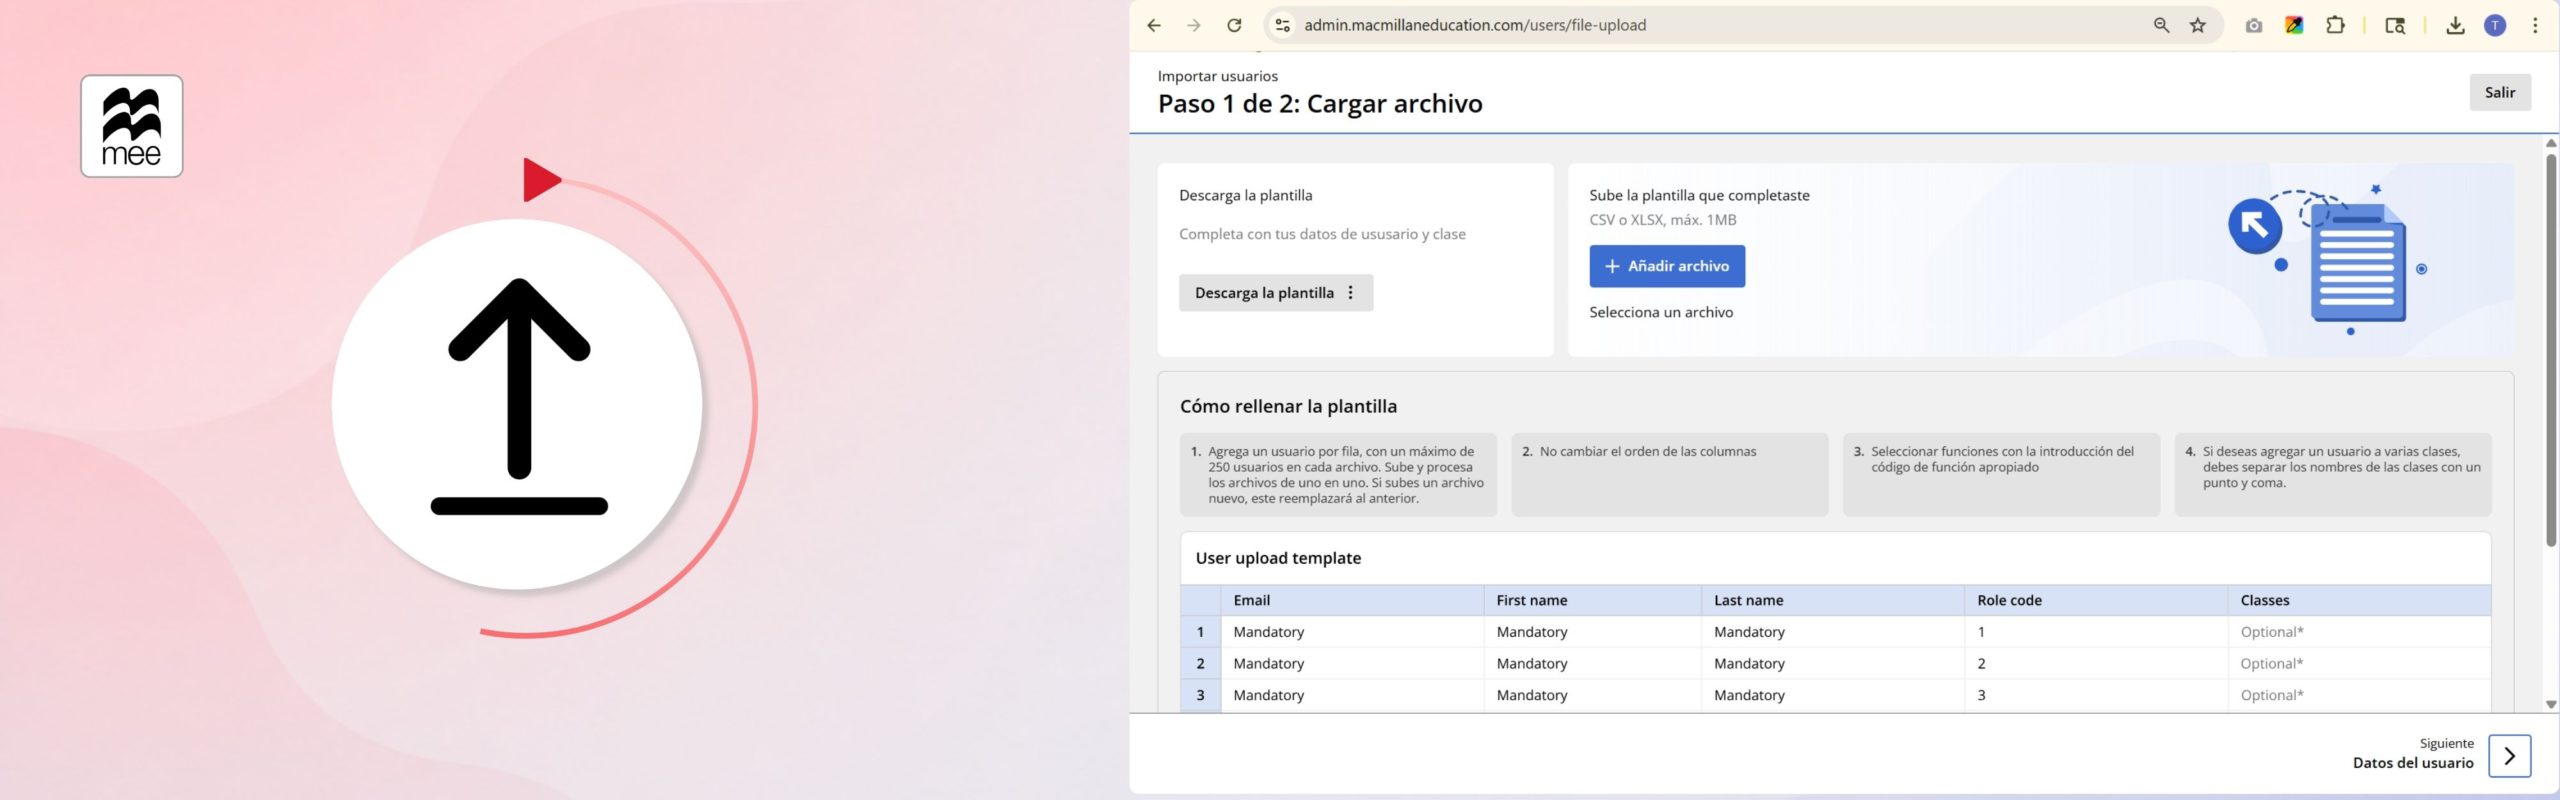Screen dimensions: 2560x800
Task: Open the Chrome three-dot menu
Action: point(2535,26)
